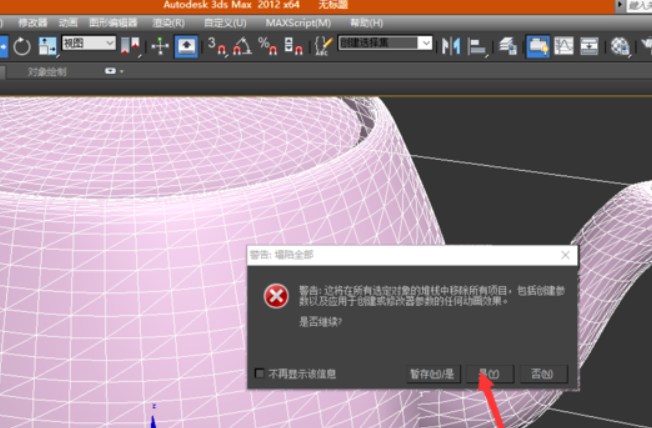Enable the 不再显示该信息 checkbox
Image resolution: width=652 pixels, height=428 pixels.
[260, 374]
